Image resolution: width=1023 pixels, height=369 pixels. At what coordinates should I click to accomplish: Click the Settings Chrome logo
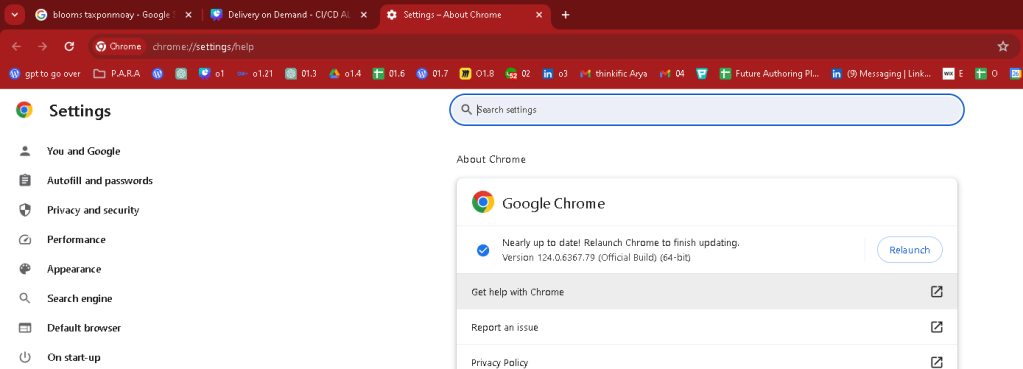tap(24, 110)
